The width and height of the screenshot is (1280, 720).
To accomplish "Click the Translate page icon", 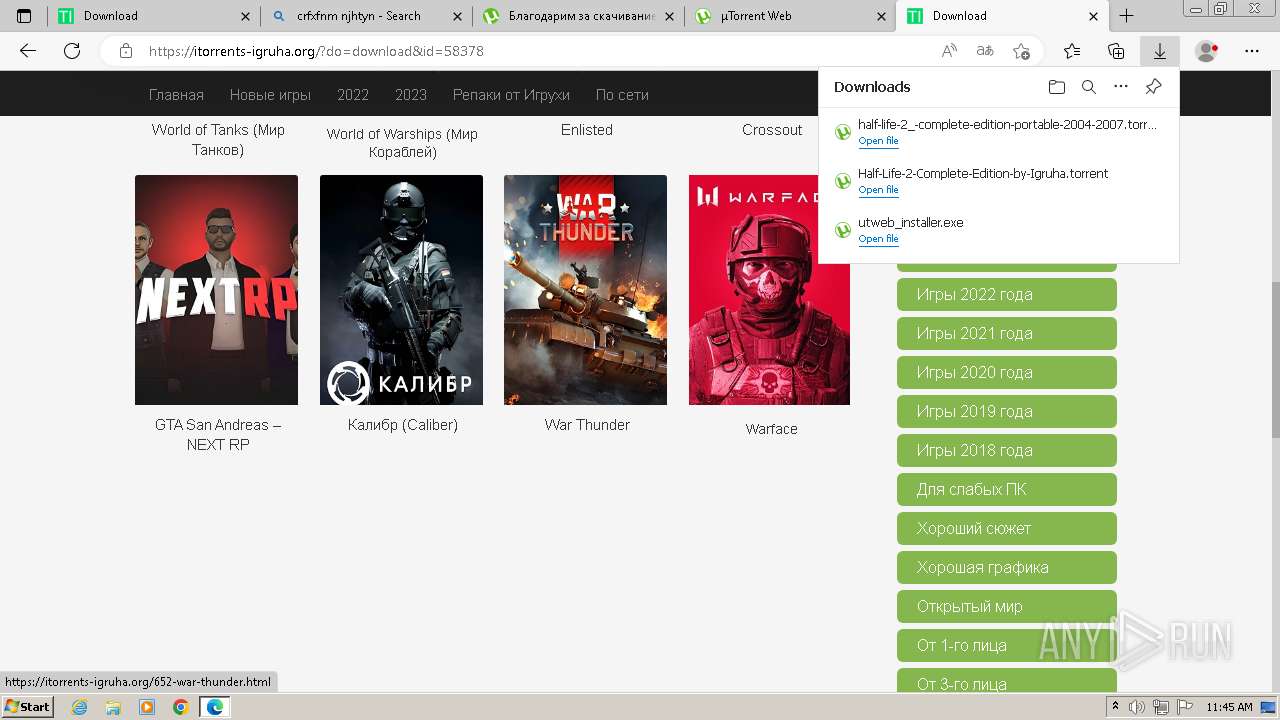I will (x=985, y=51).
